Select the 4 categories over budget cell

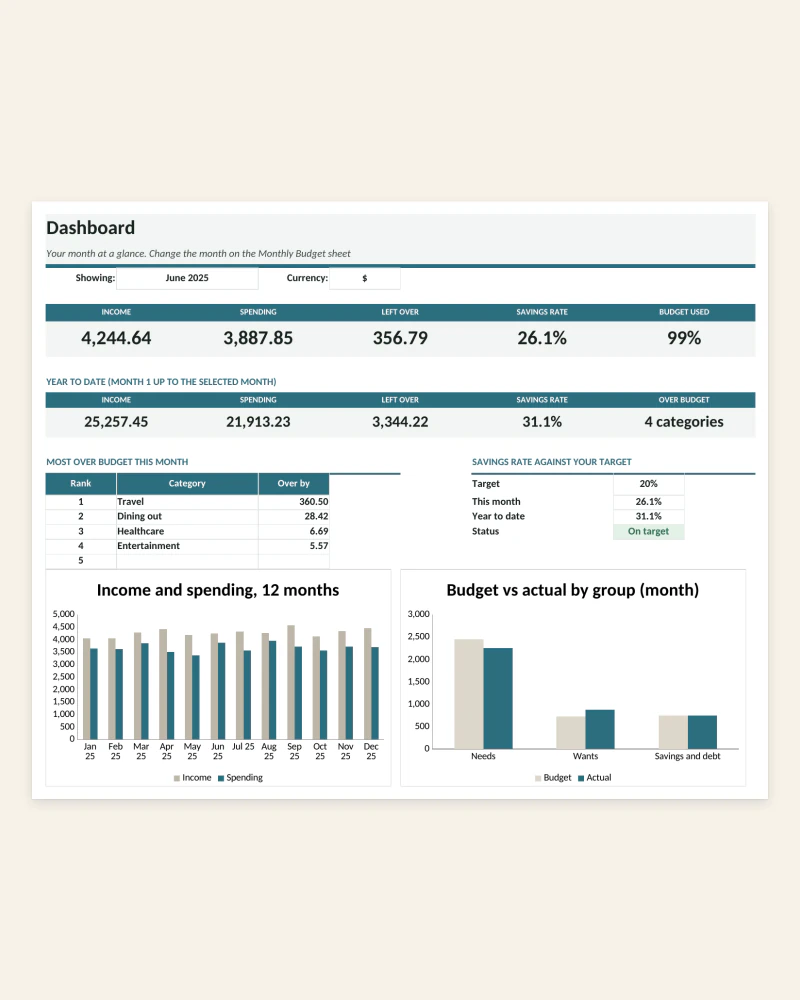(684, 422)
